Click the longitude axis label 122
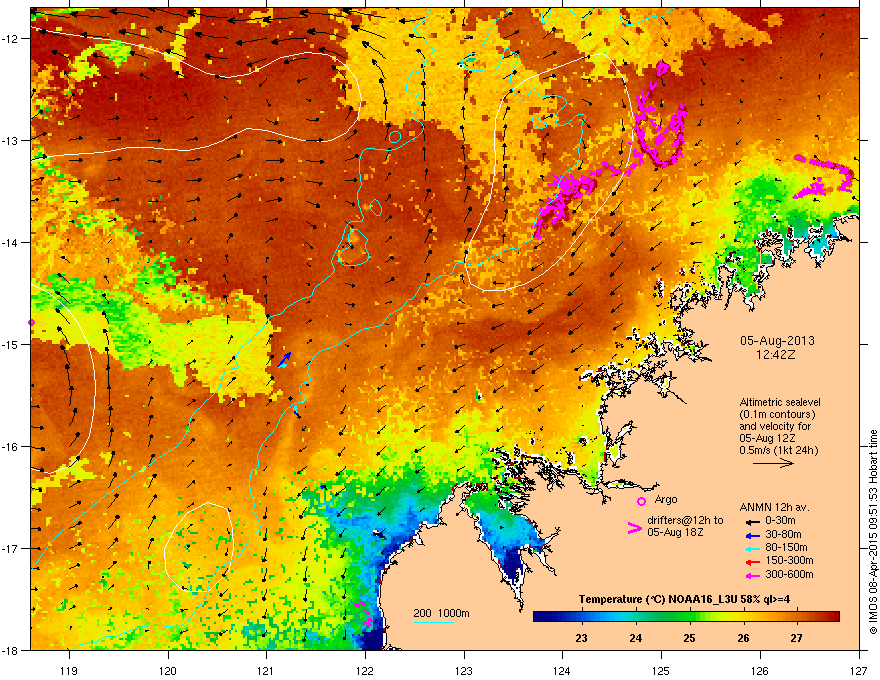Image resolution: width=880 pixels, height=680 pixels. tap(365, 670)
